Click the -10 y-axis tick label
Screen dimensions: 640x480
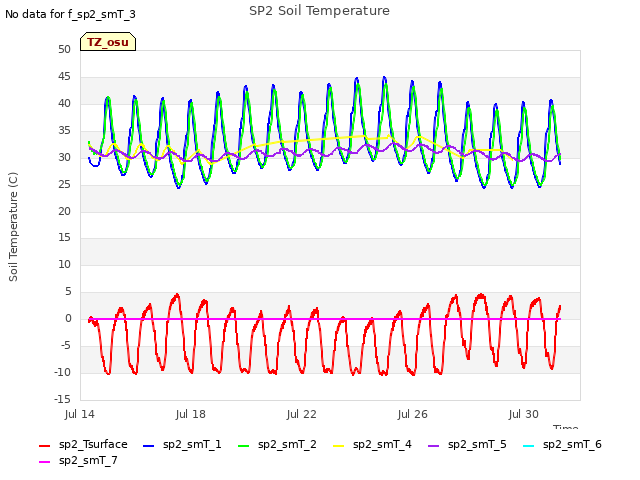pos(62,373)
